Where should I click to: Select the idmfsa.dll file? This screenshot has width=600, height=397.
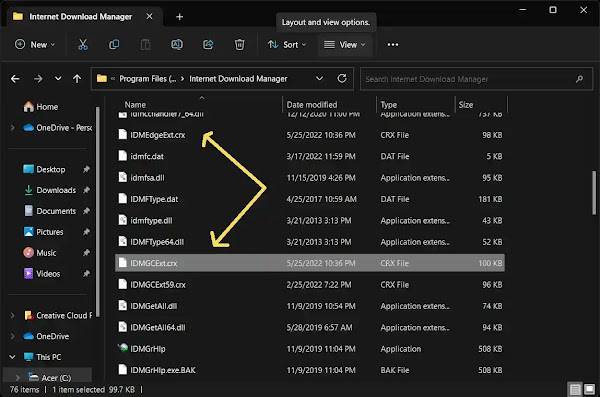coord(310,178)
